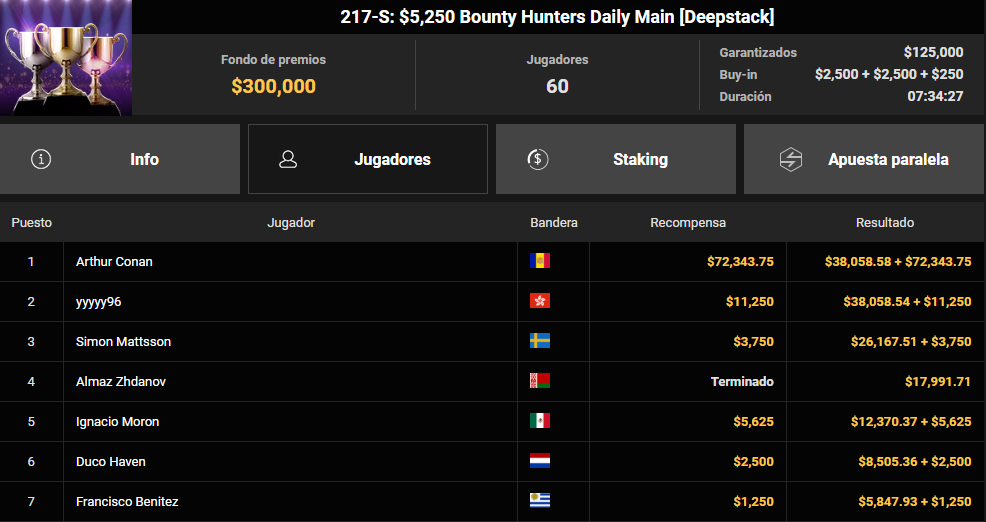Click the info circle icon

pos(42,159)
